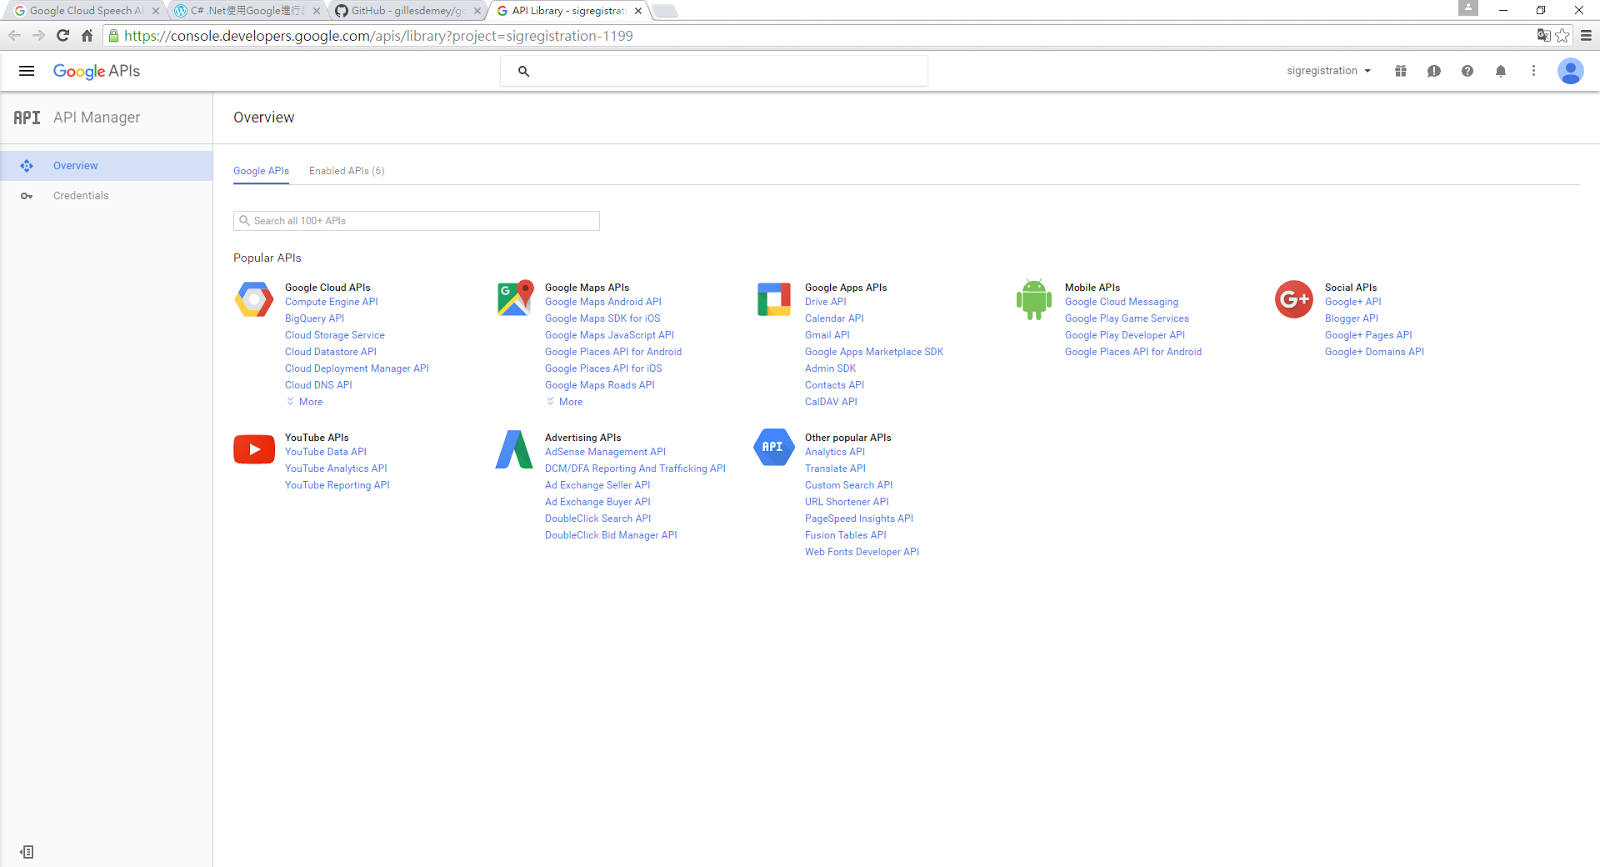
Task: Click the Search all 100+ APIs field
Action: click(x=416, y=221)
